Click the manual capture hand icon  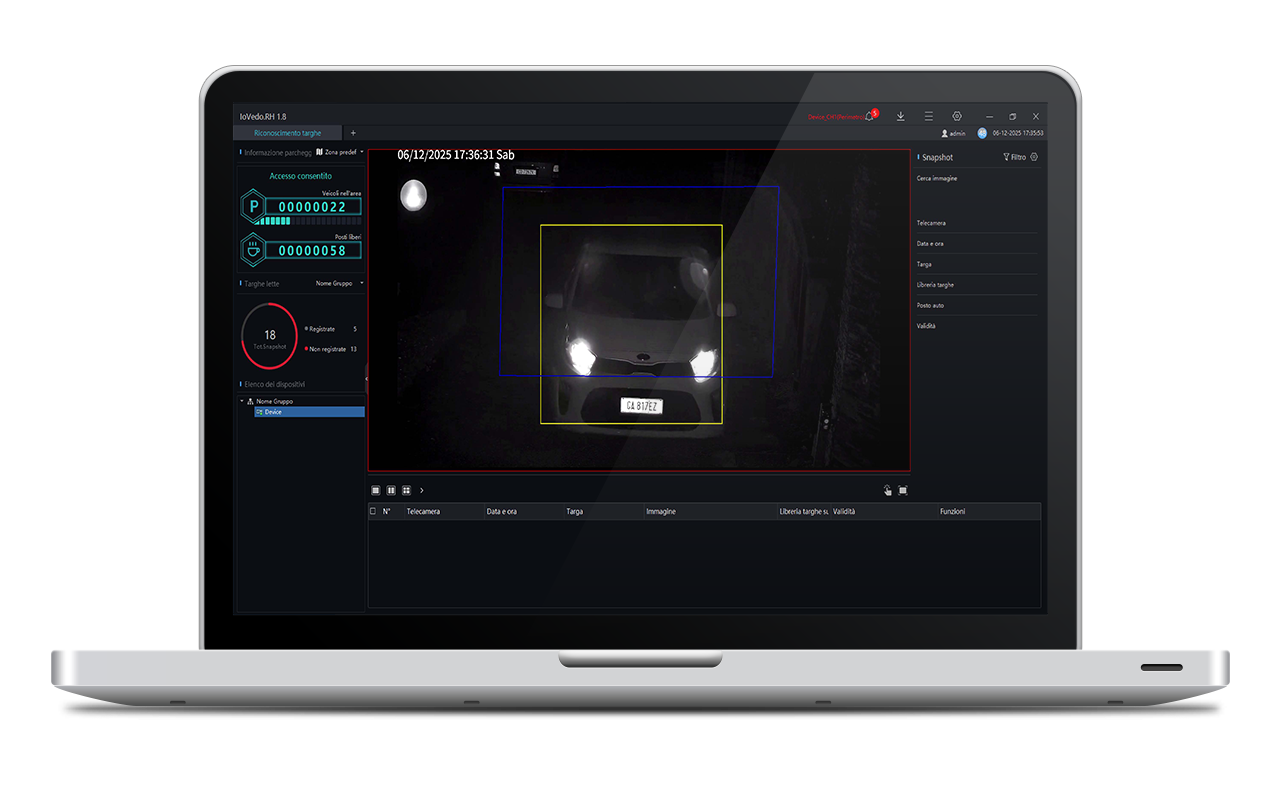click(887, 490)
